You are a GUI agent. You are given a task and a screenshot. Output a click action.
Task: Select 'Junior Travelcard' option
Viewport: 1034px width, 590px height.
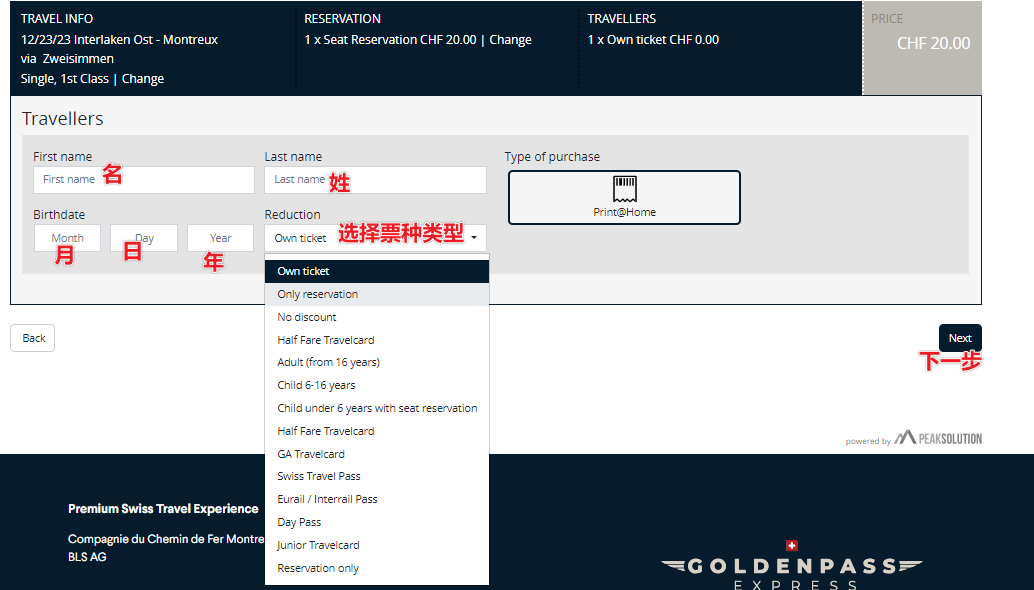[x=377, y=545]
